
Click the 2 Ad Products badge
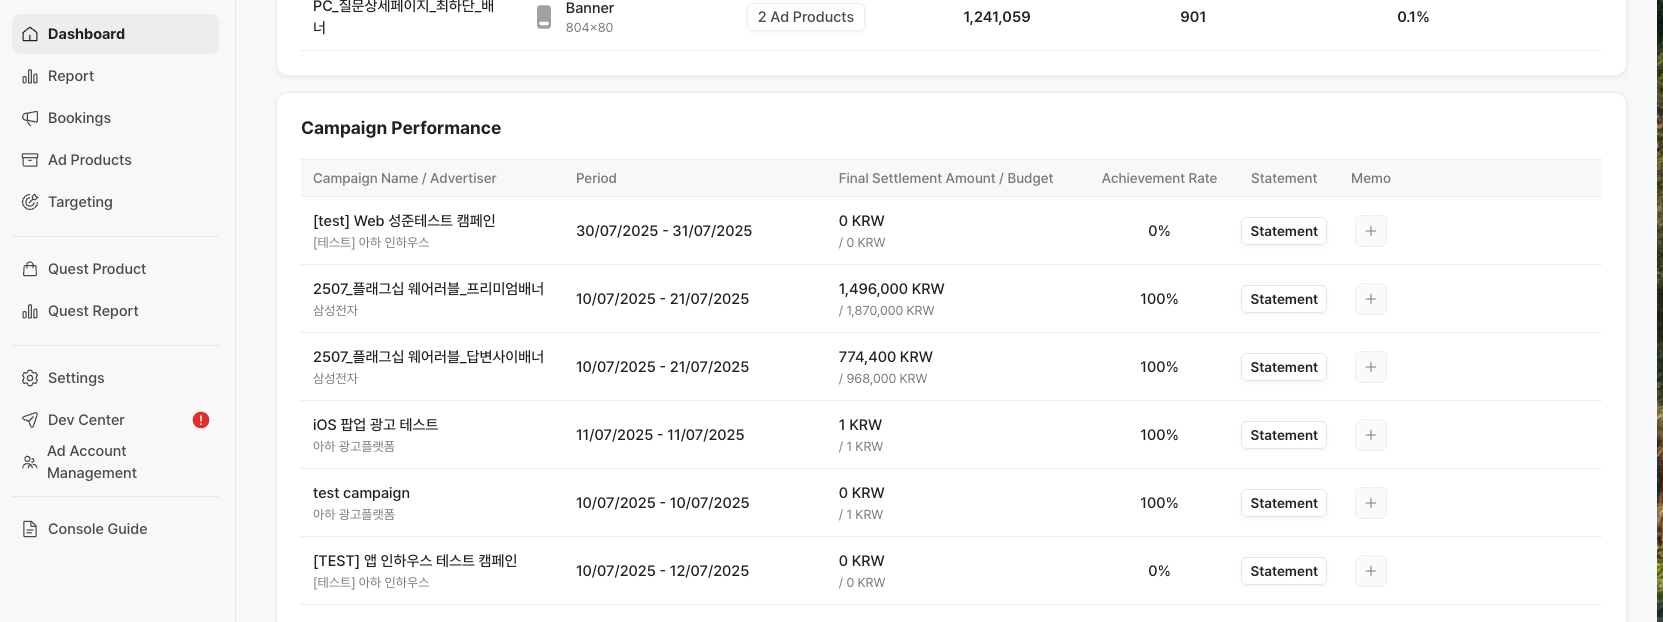pos(805,17)
